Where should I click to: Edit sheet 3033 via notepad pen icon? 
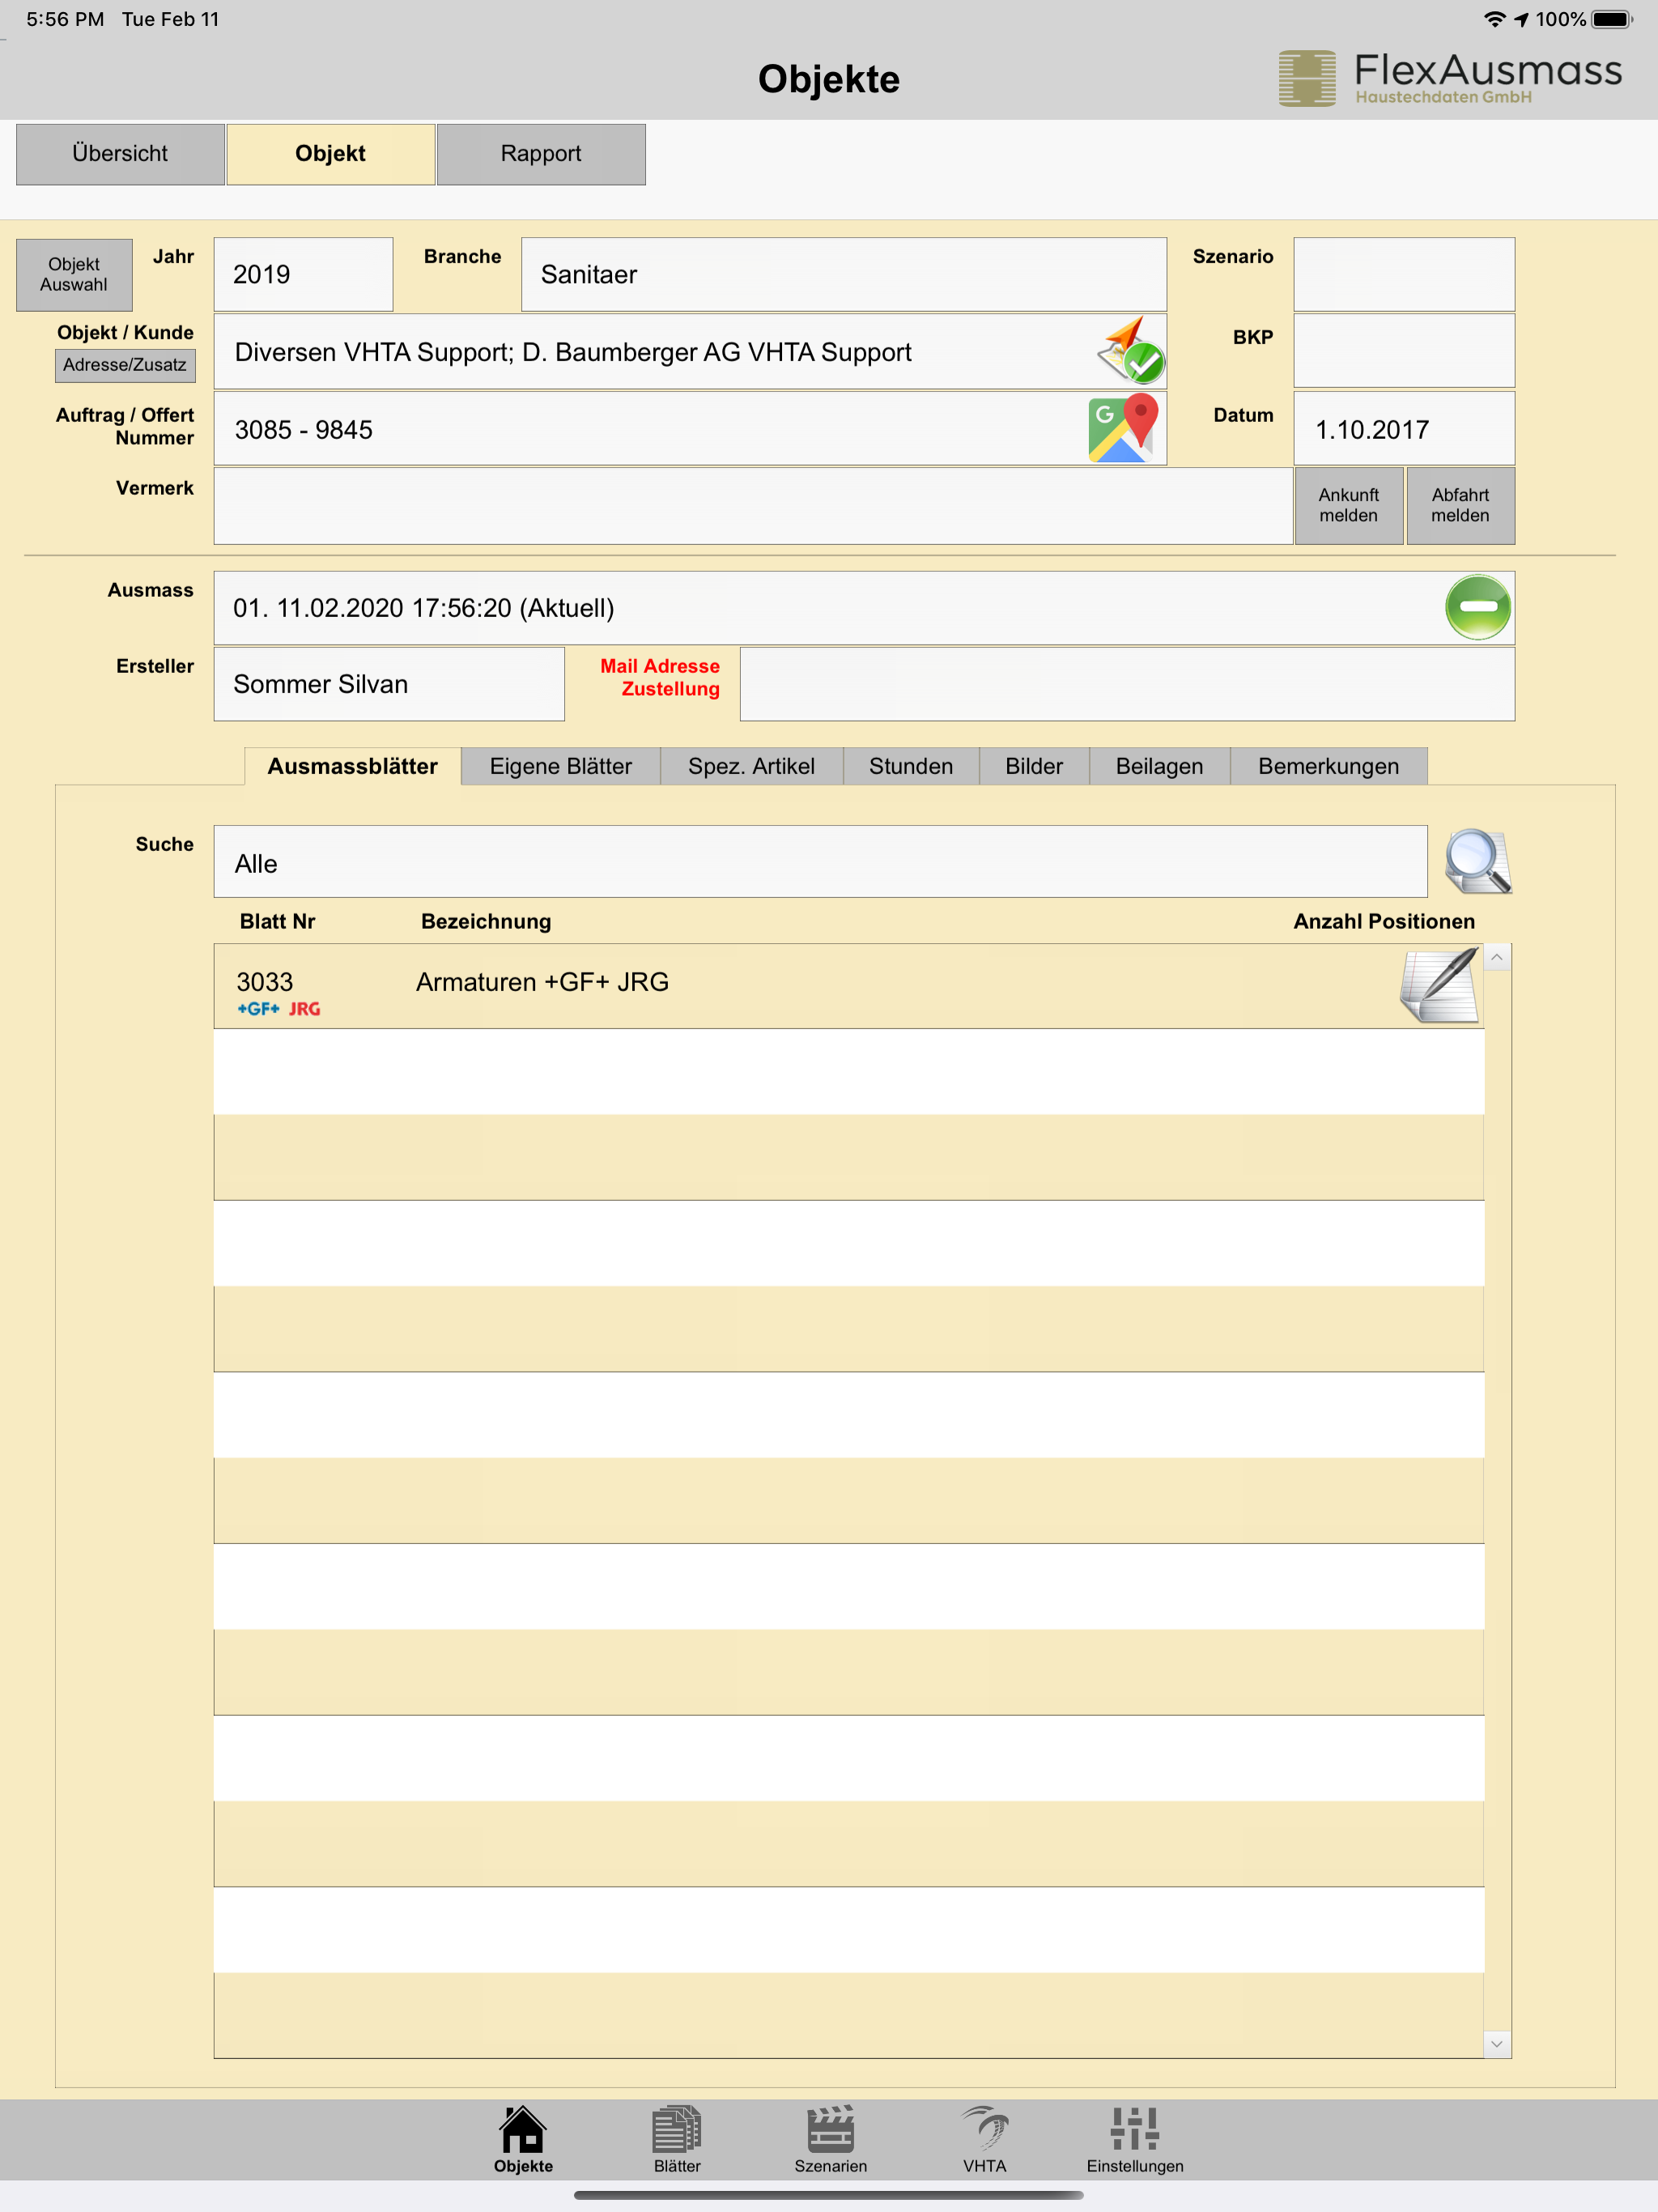1440,986
